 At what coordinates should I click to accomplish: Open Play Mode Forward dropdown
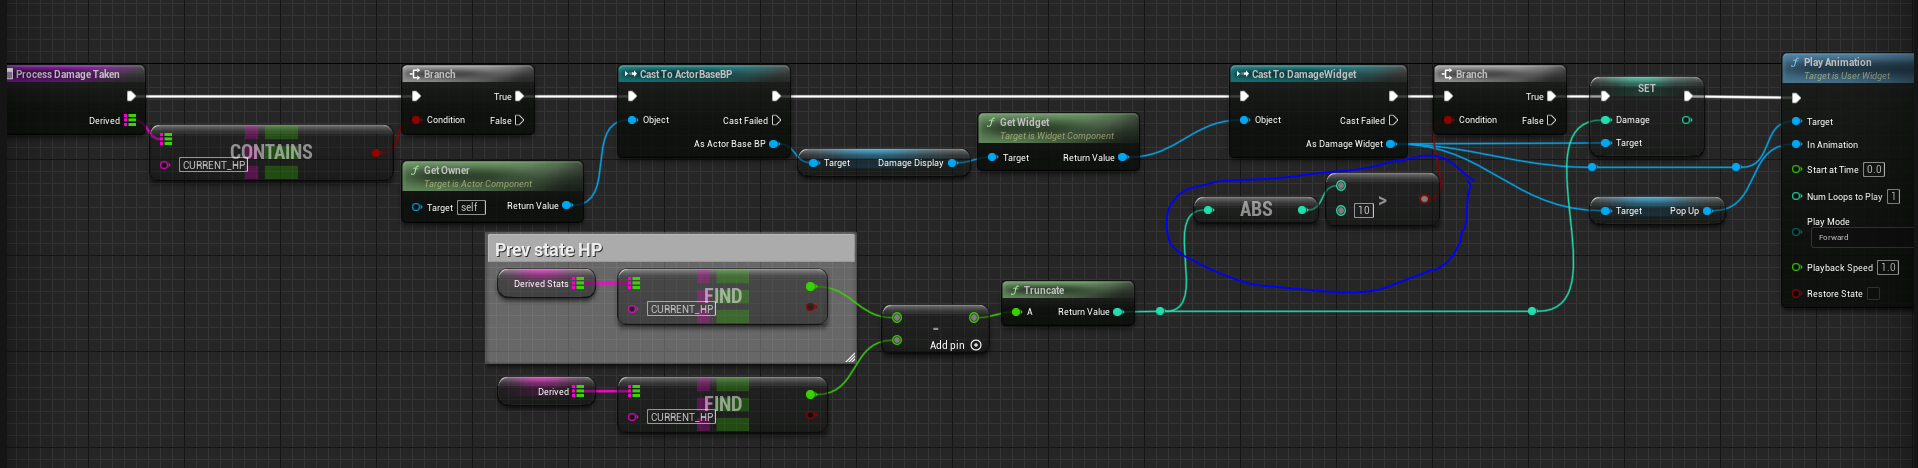point(1863,238)
